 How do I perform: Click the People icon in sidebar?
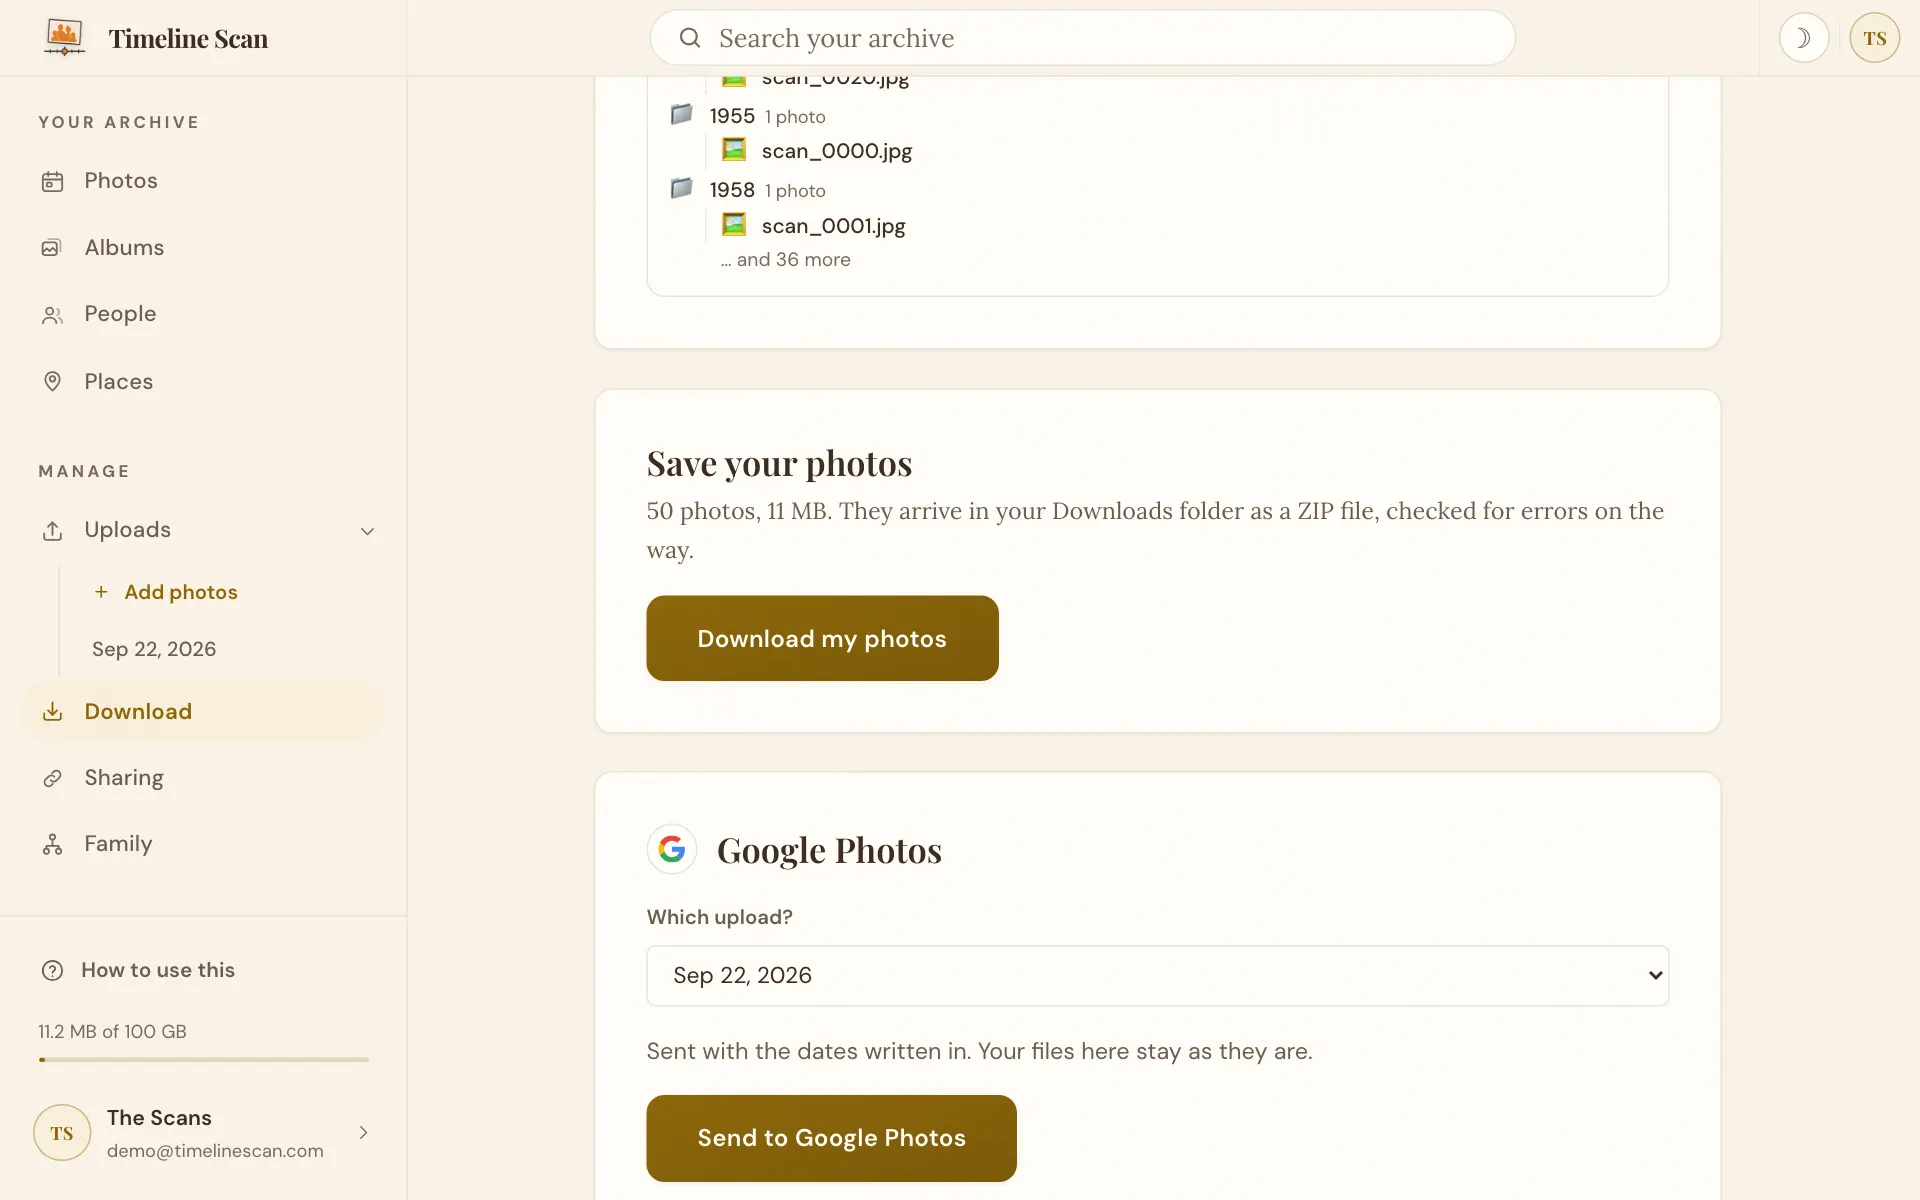click(x=53, y=316)
